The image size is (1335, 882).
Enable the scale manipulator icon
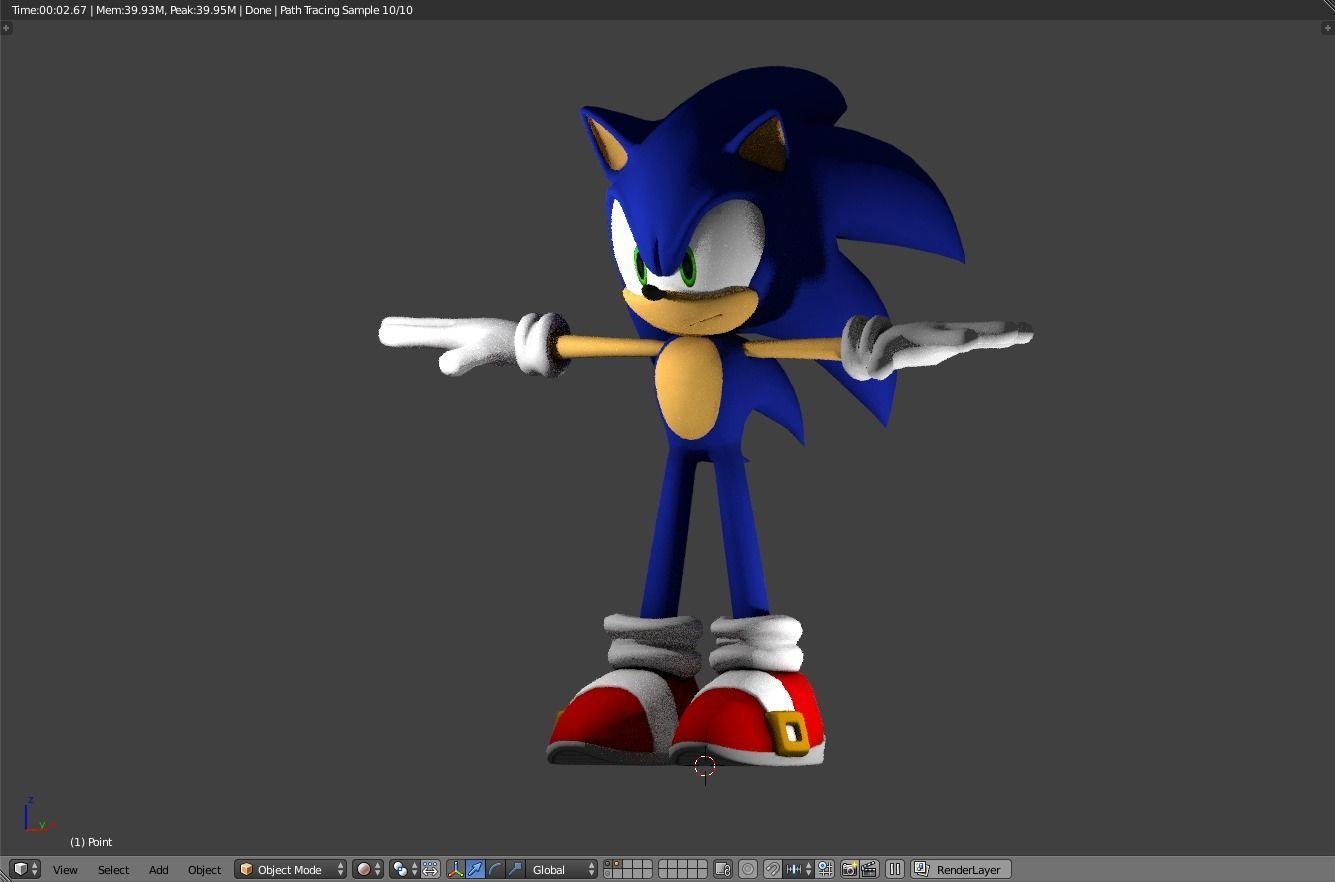(515, 869)
